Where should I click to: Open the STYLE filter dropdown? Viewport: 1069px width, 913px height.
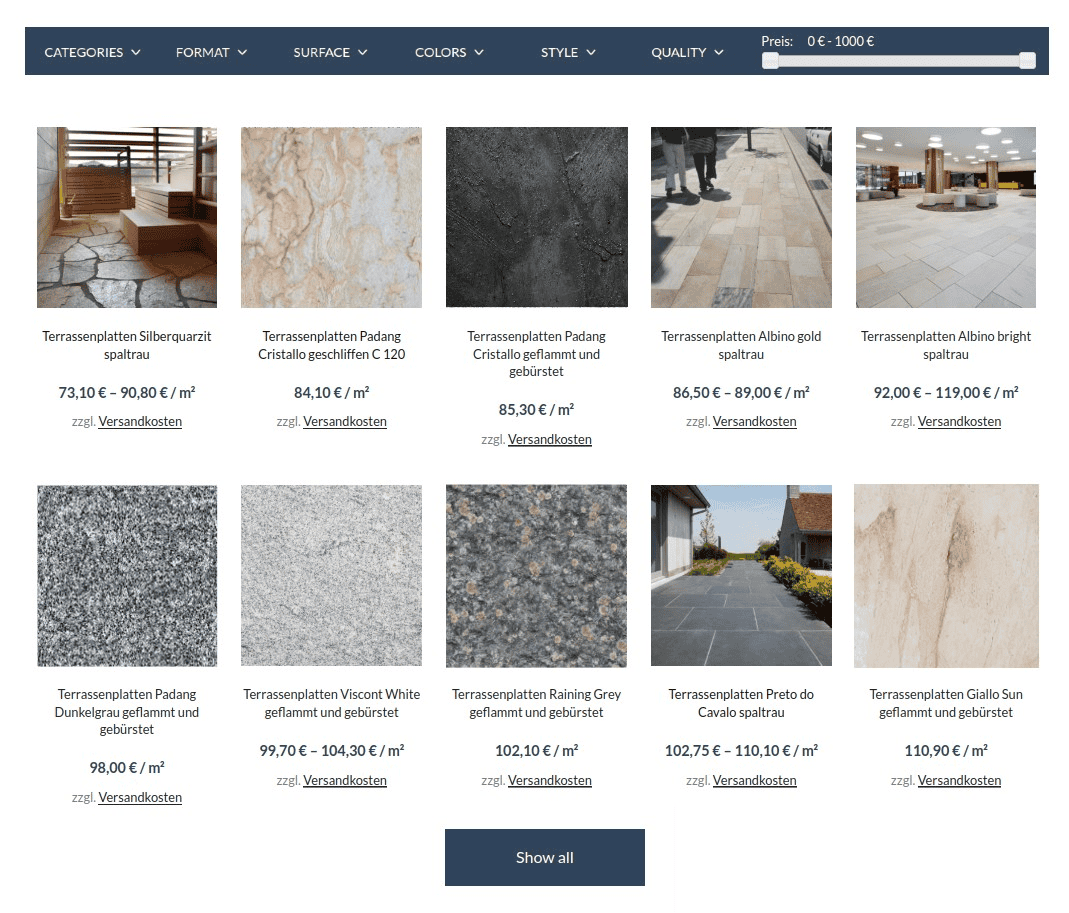tap(567, 52)
